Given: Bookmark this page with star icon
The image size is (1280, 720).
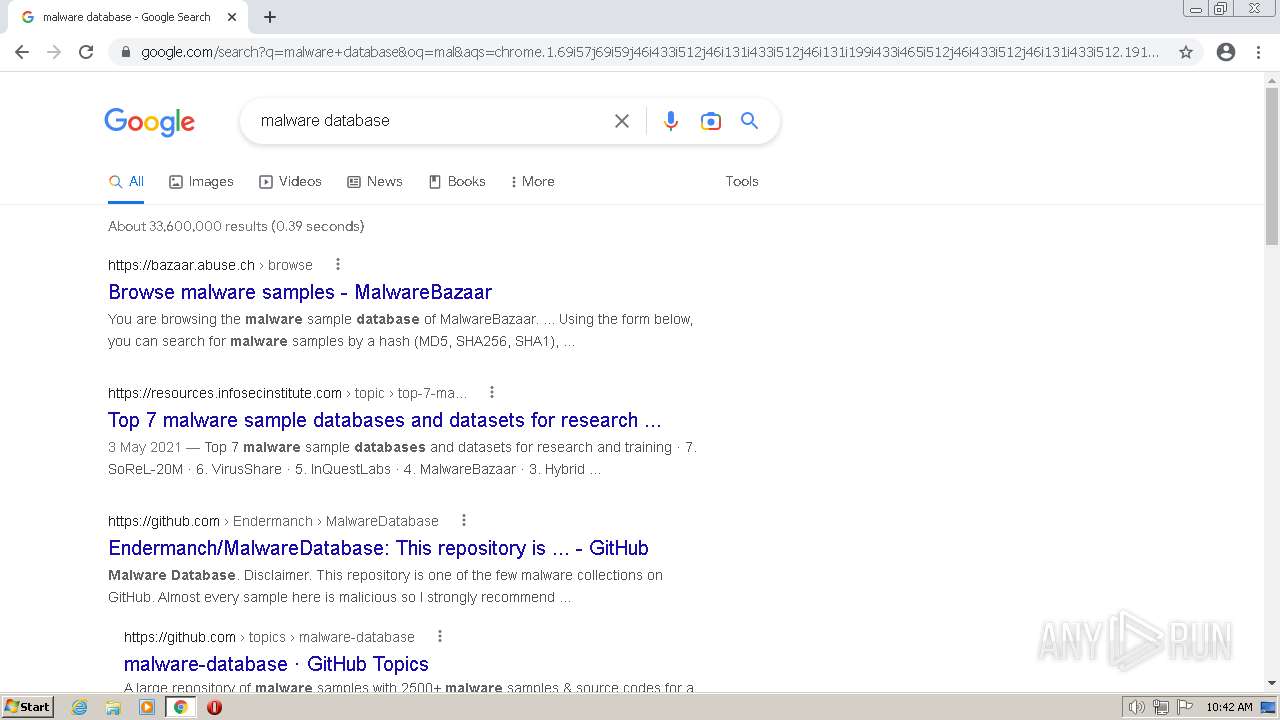Looking at the screenshot, I should click(1186, 52).
